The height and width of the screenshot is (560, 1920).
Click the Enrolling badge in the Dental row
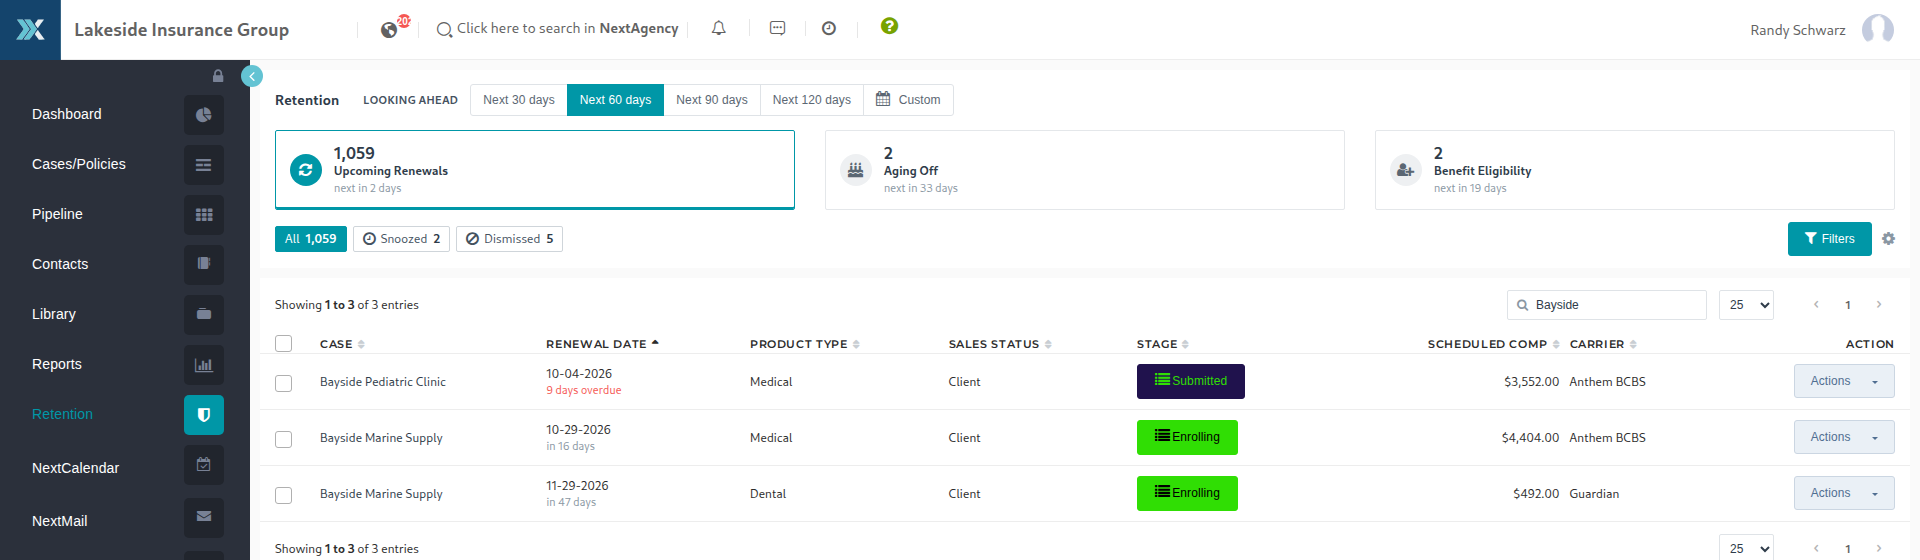click(1187, 493)
